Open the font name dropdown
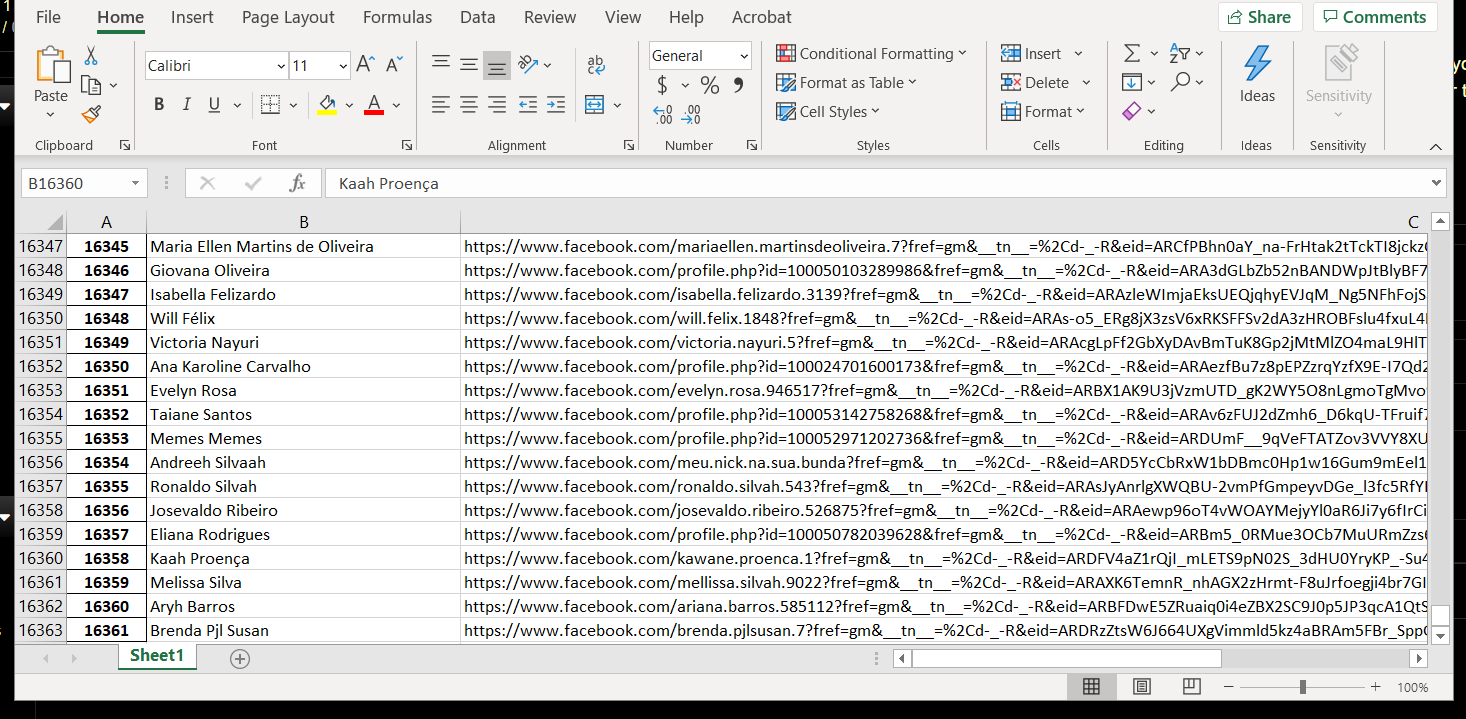Screen dimensions: 1466x719 click(x=281, y=66)
